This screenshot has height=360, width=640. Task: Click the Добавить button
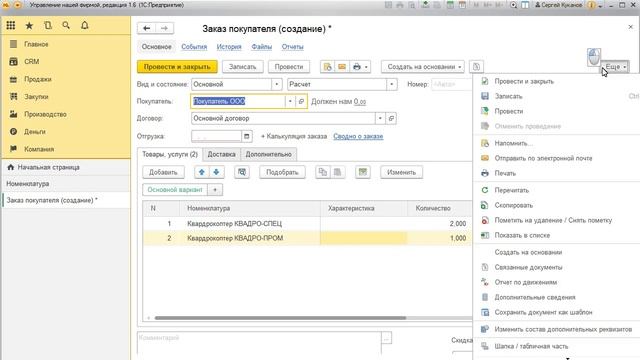coord(163,172)
